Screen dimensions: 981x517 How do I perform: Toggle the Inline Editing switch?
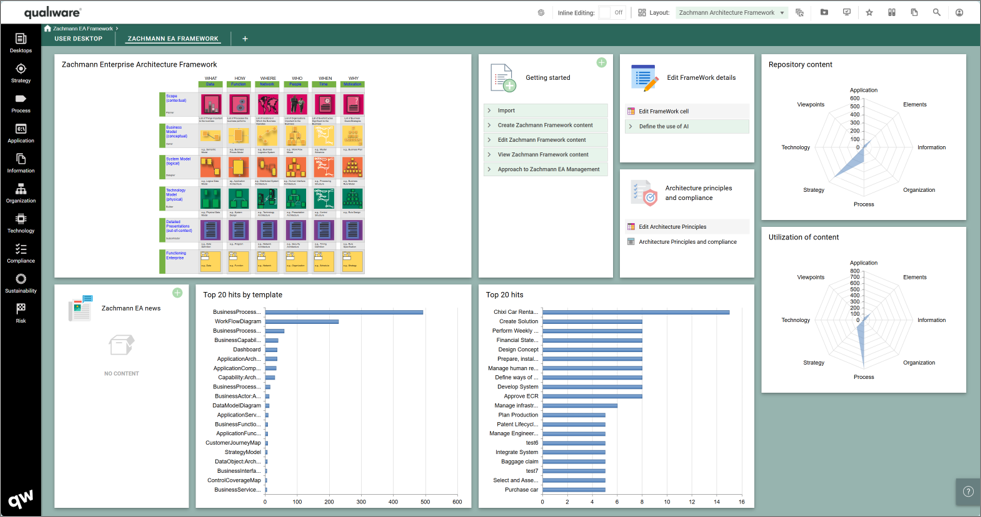[612, 13]
